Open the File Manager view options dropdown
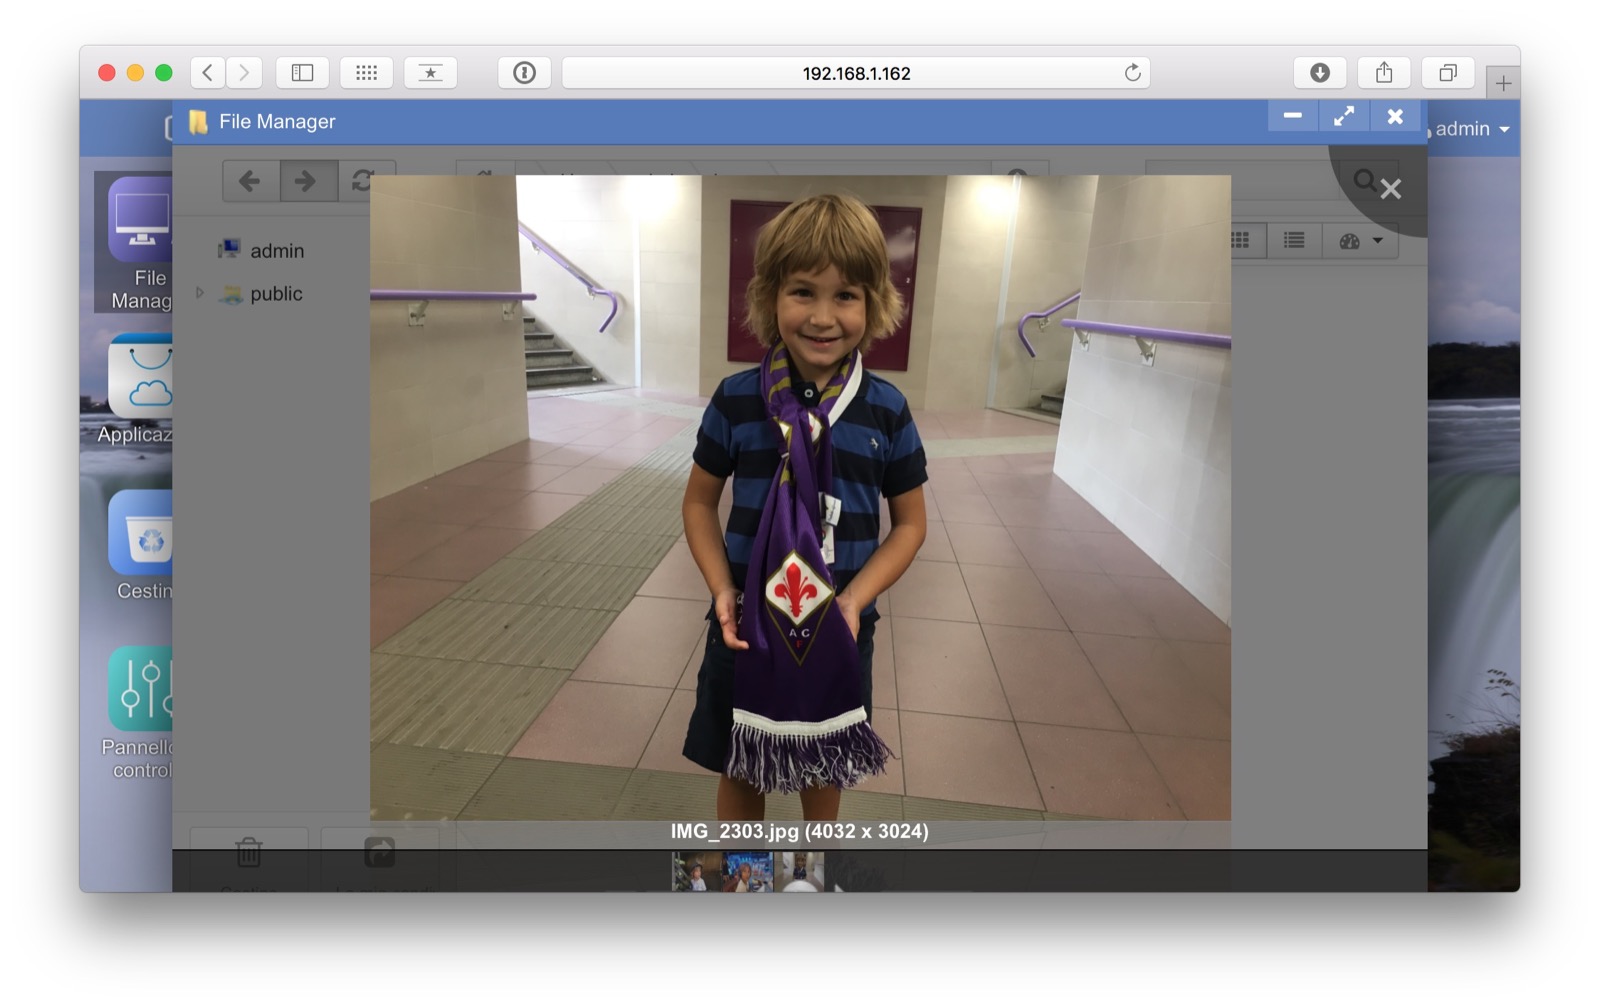1600x1006 pixels. coord(1360,240)
